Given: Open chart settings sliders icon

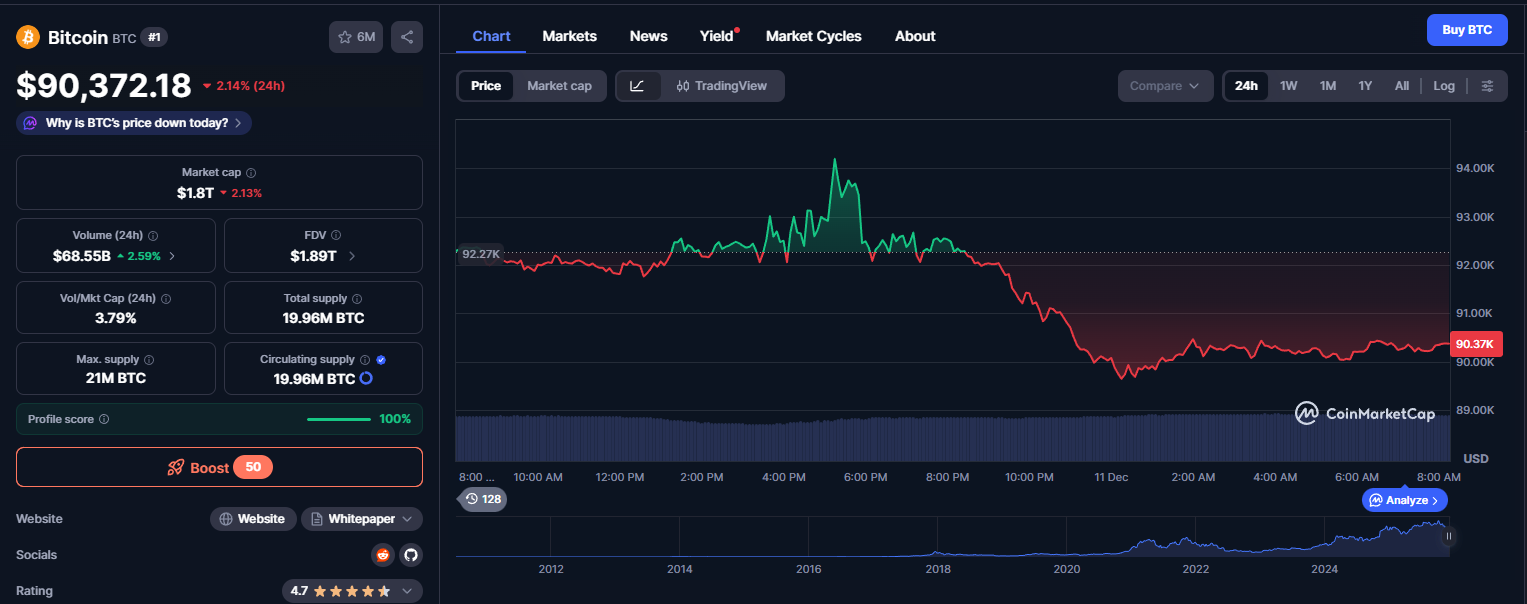Looking at the screenshot, I should [x=1488, y=85].
